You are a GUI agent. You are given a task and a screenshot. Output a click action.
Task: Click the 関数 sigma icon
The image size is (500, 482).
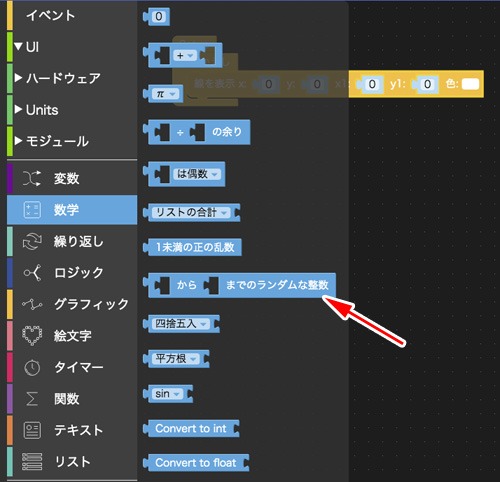(x=32, y=399)
